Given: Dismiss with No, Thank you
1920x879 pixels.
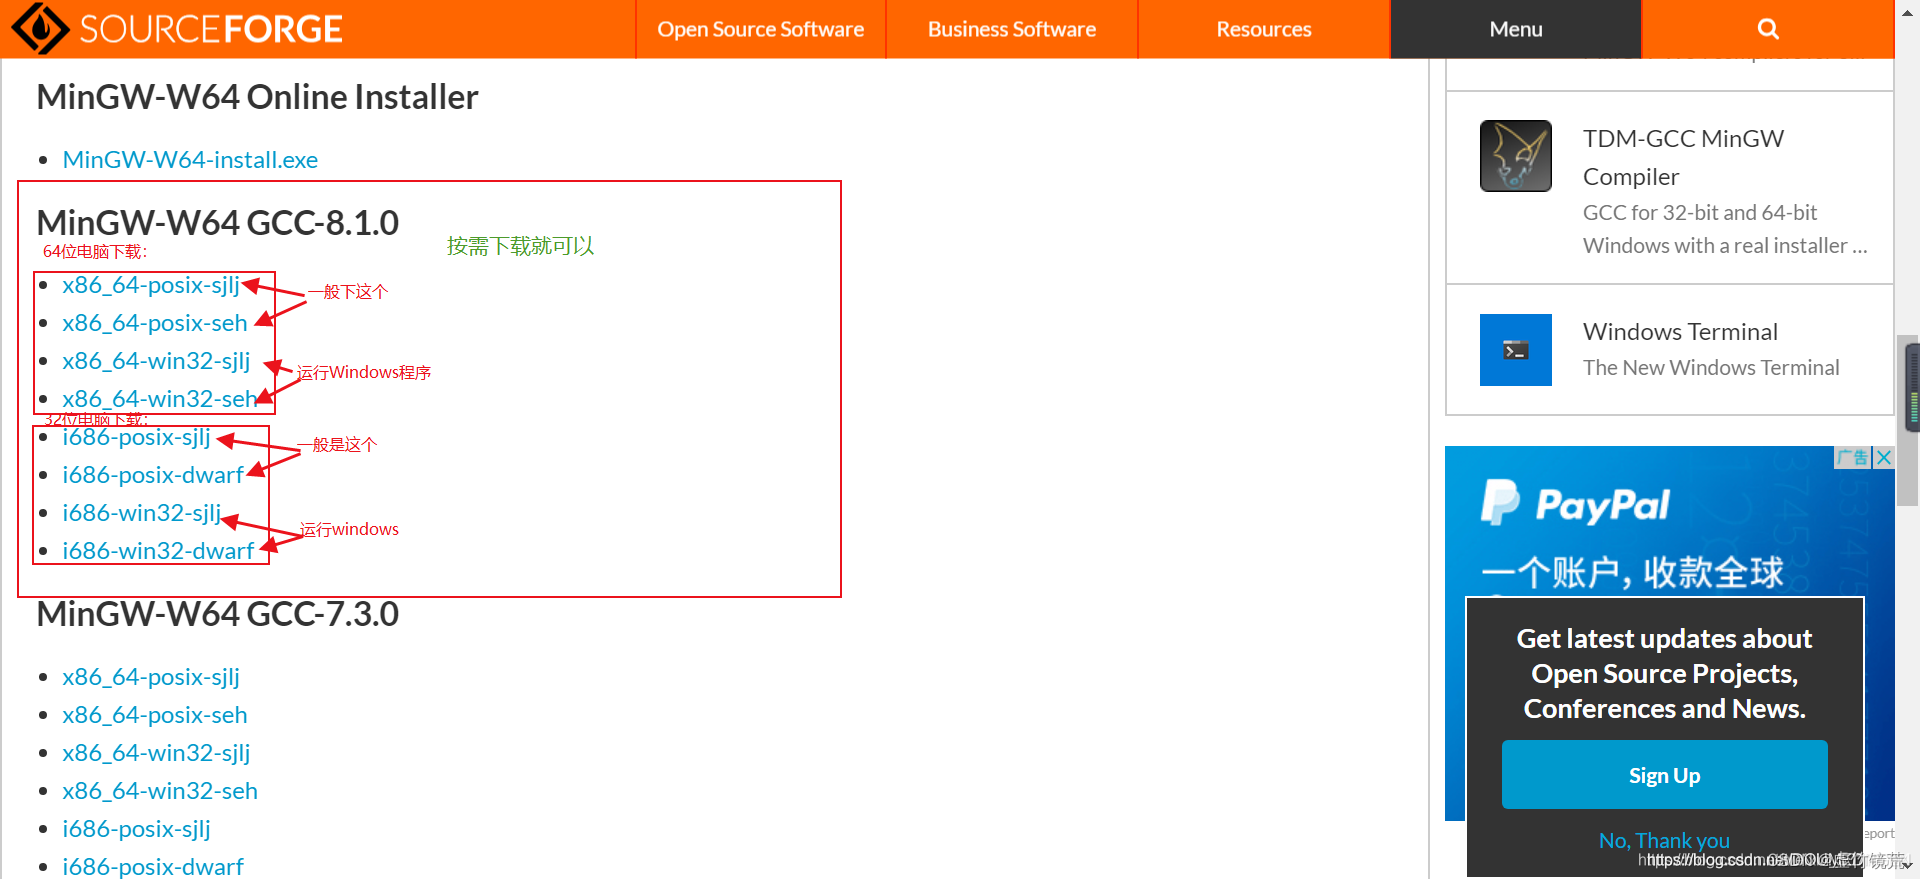Looking at the screenshot, I should click(1664, 840).
